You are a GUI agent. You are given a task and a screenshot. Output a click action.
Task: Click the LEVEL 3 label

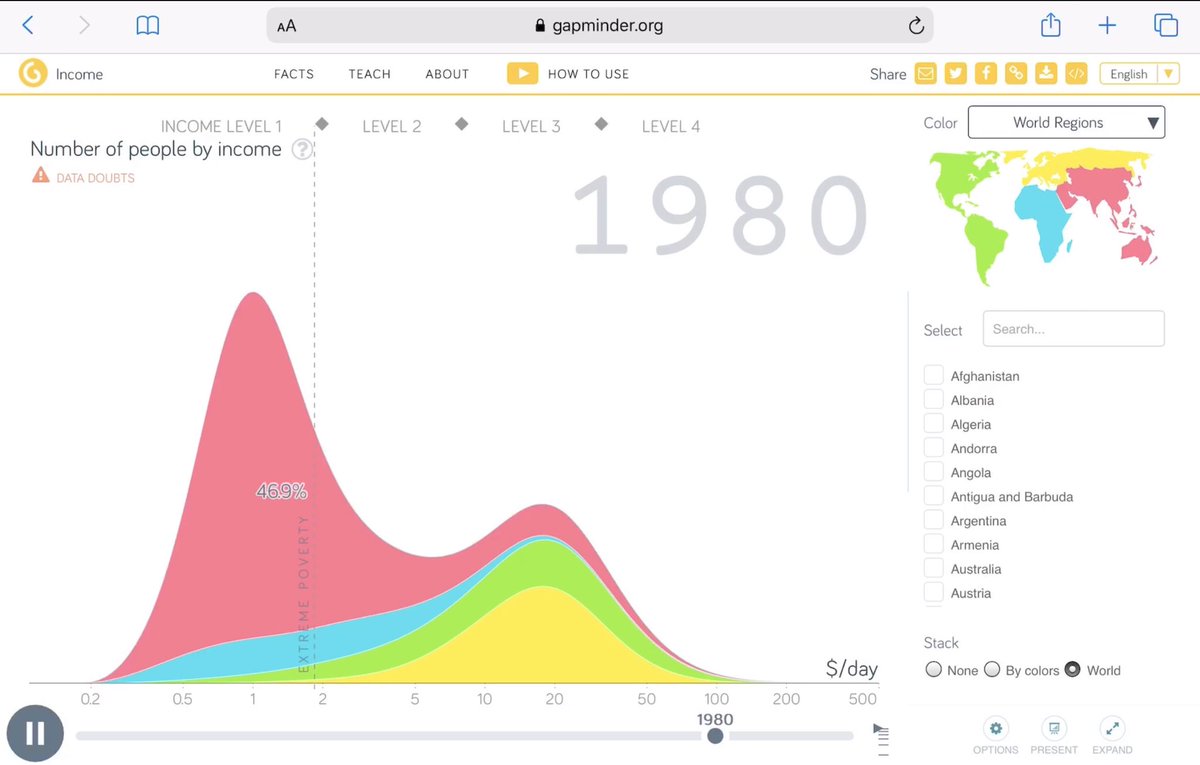coord(531,126)
